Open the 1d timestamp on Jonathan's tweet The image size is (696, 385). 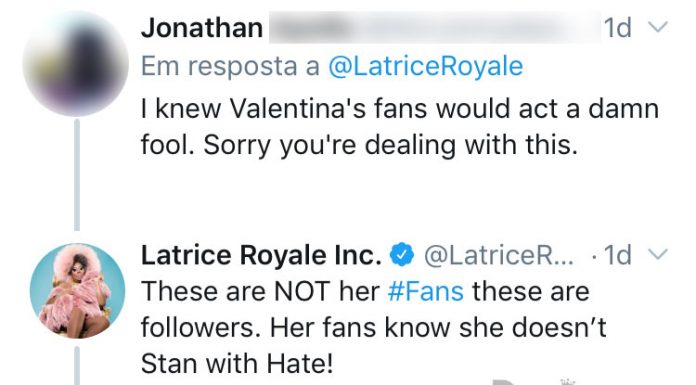pyautogui.click(x=617, y=28)
